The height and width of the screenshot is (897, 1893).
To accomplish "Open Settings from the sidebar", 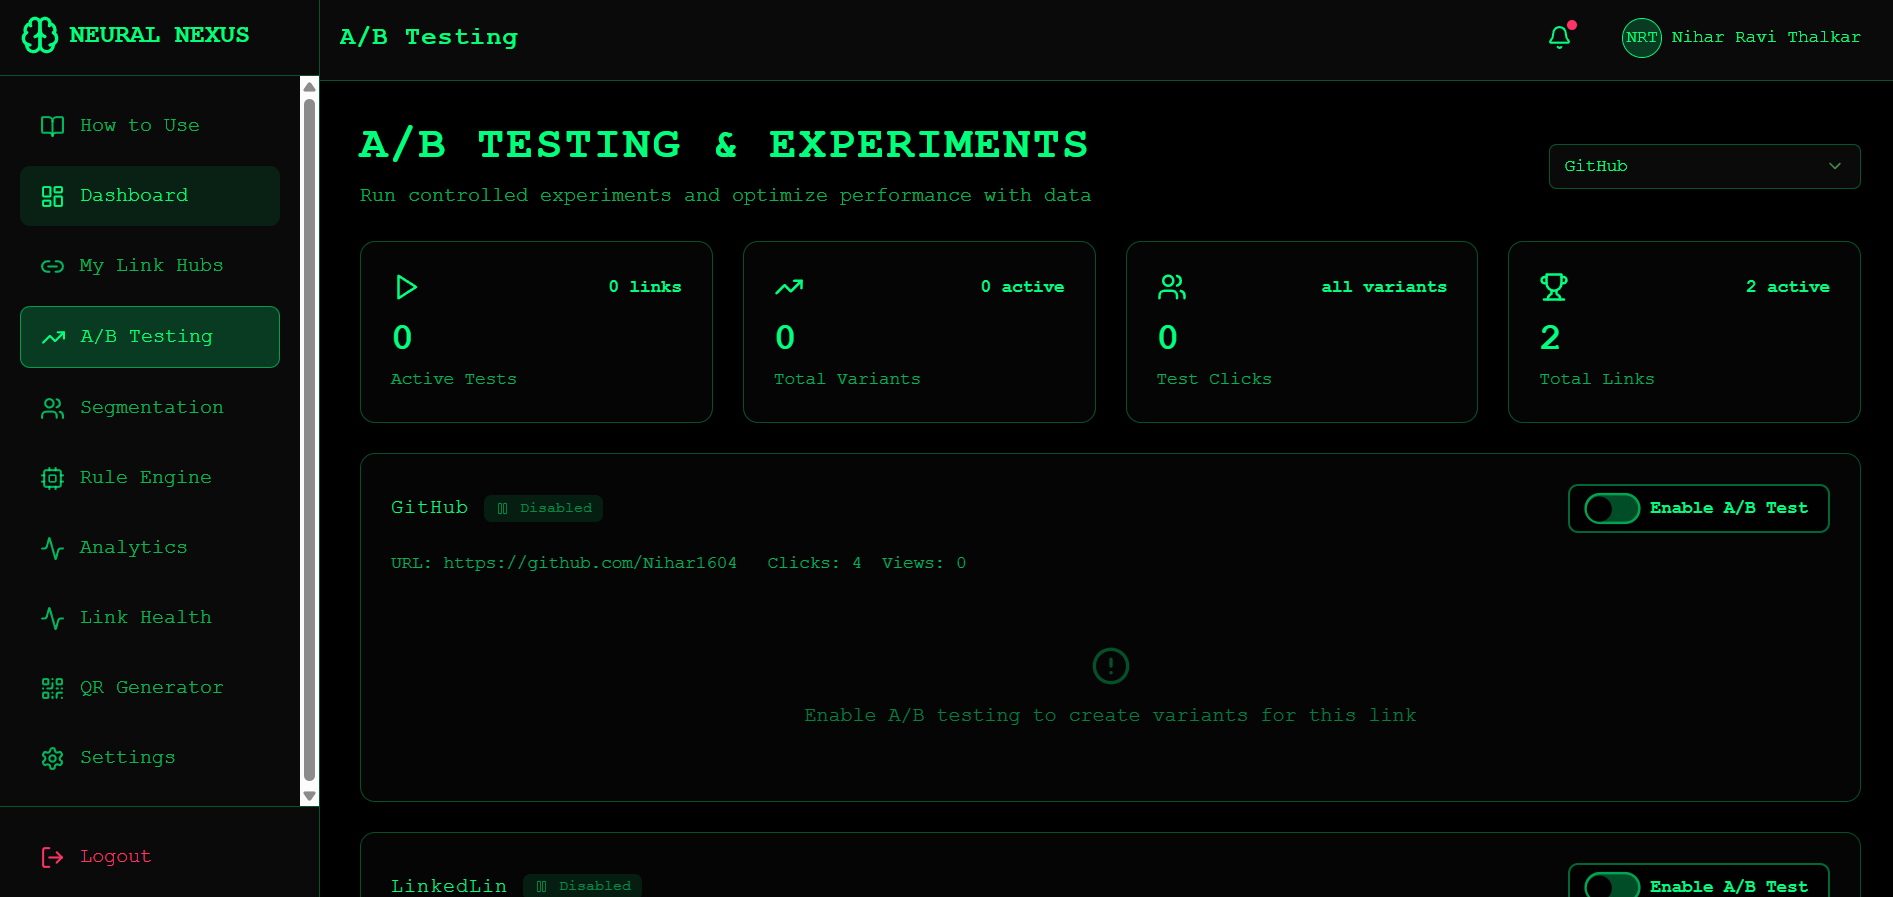I will (x=150, y=758).
